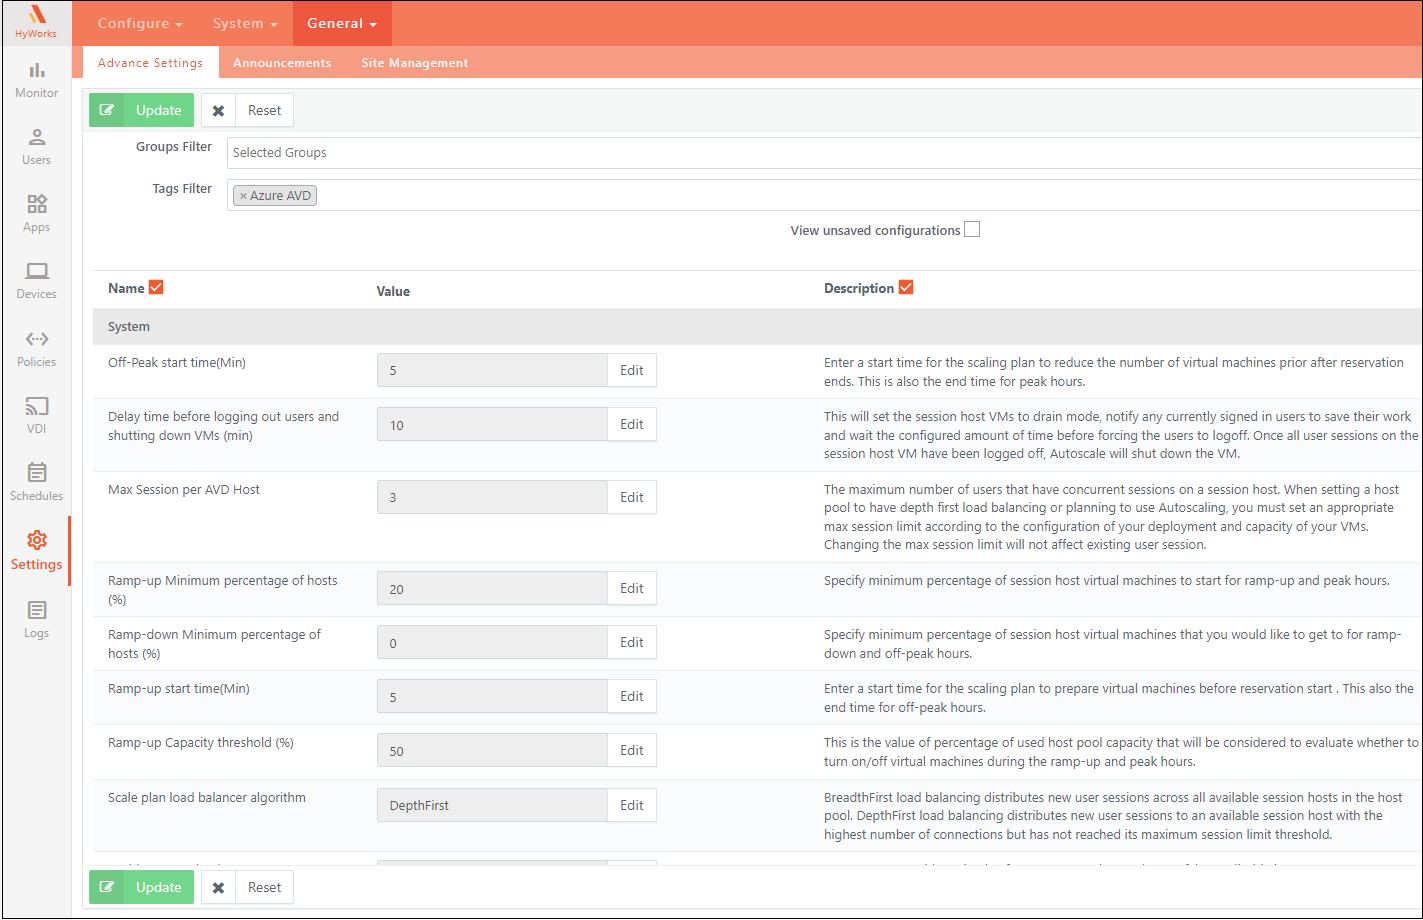
Task: Expand the System dropdown menu
Action: (245, 23)
